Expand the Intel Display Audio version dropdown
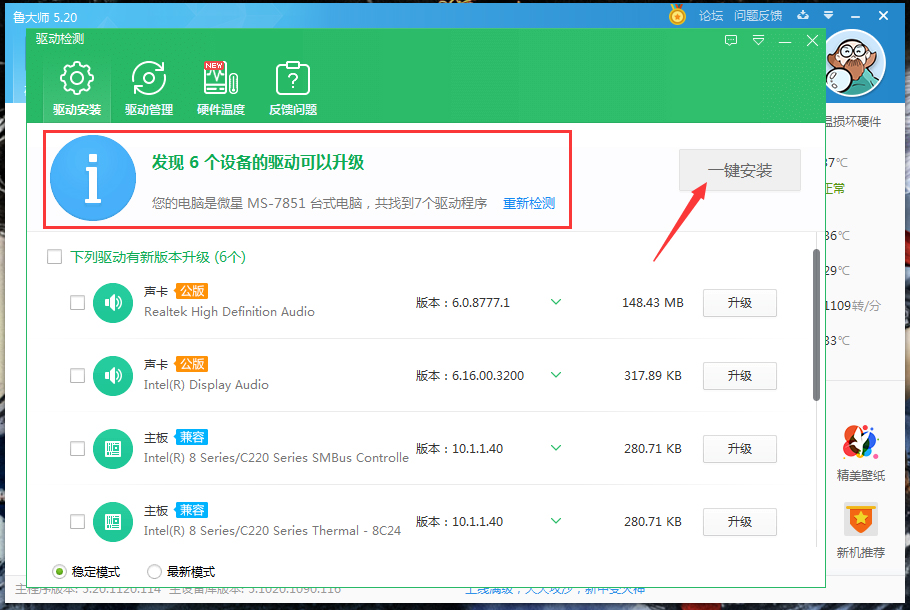The height and width of the screenshot is (610, 910). click(x=556, y=375)
